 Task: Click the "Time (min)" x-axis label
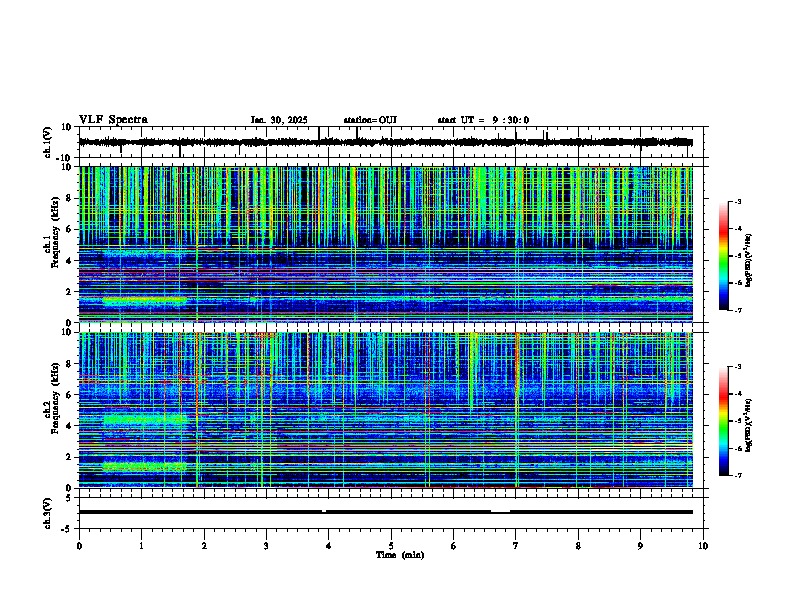(x=400, y=555)
